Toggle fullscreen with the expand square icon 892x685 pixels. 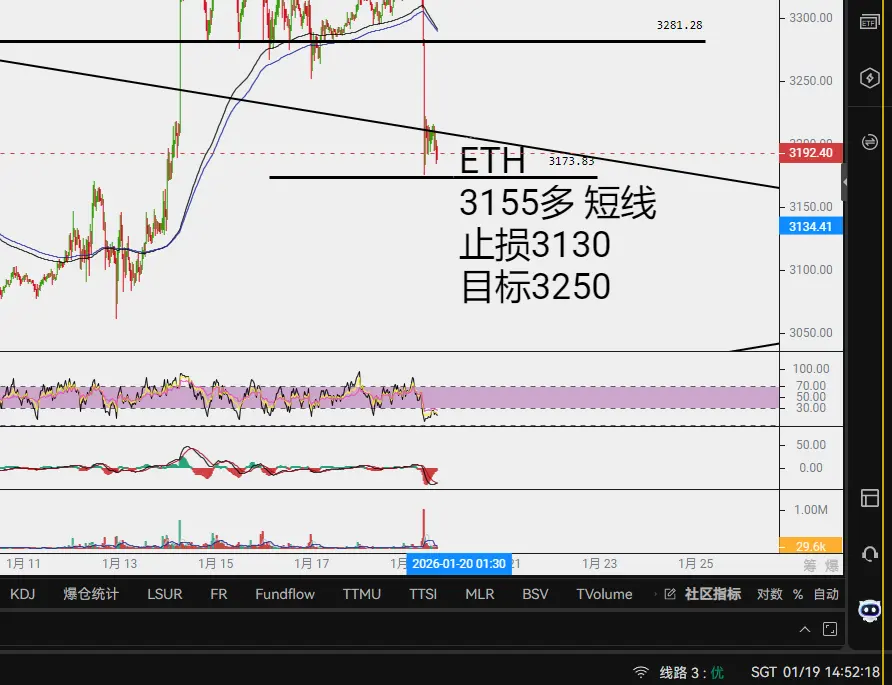(x=830, y=629)
